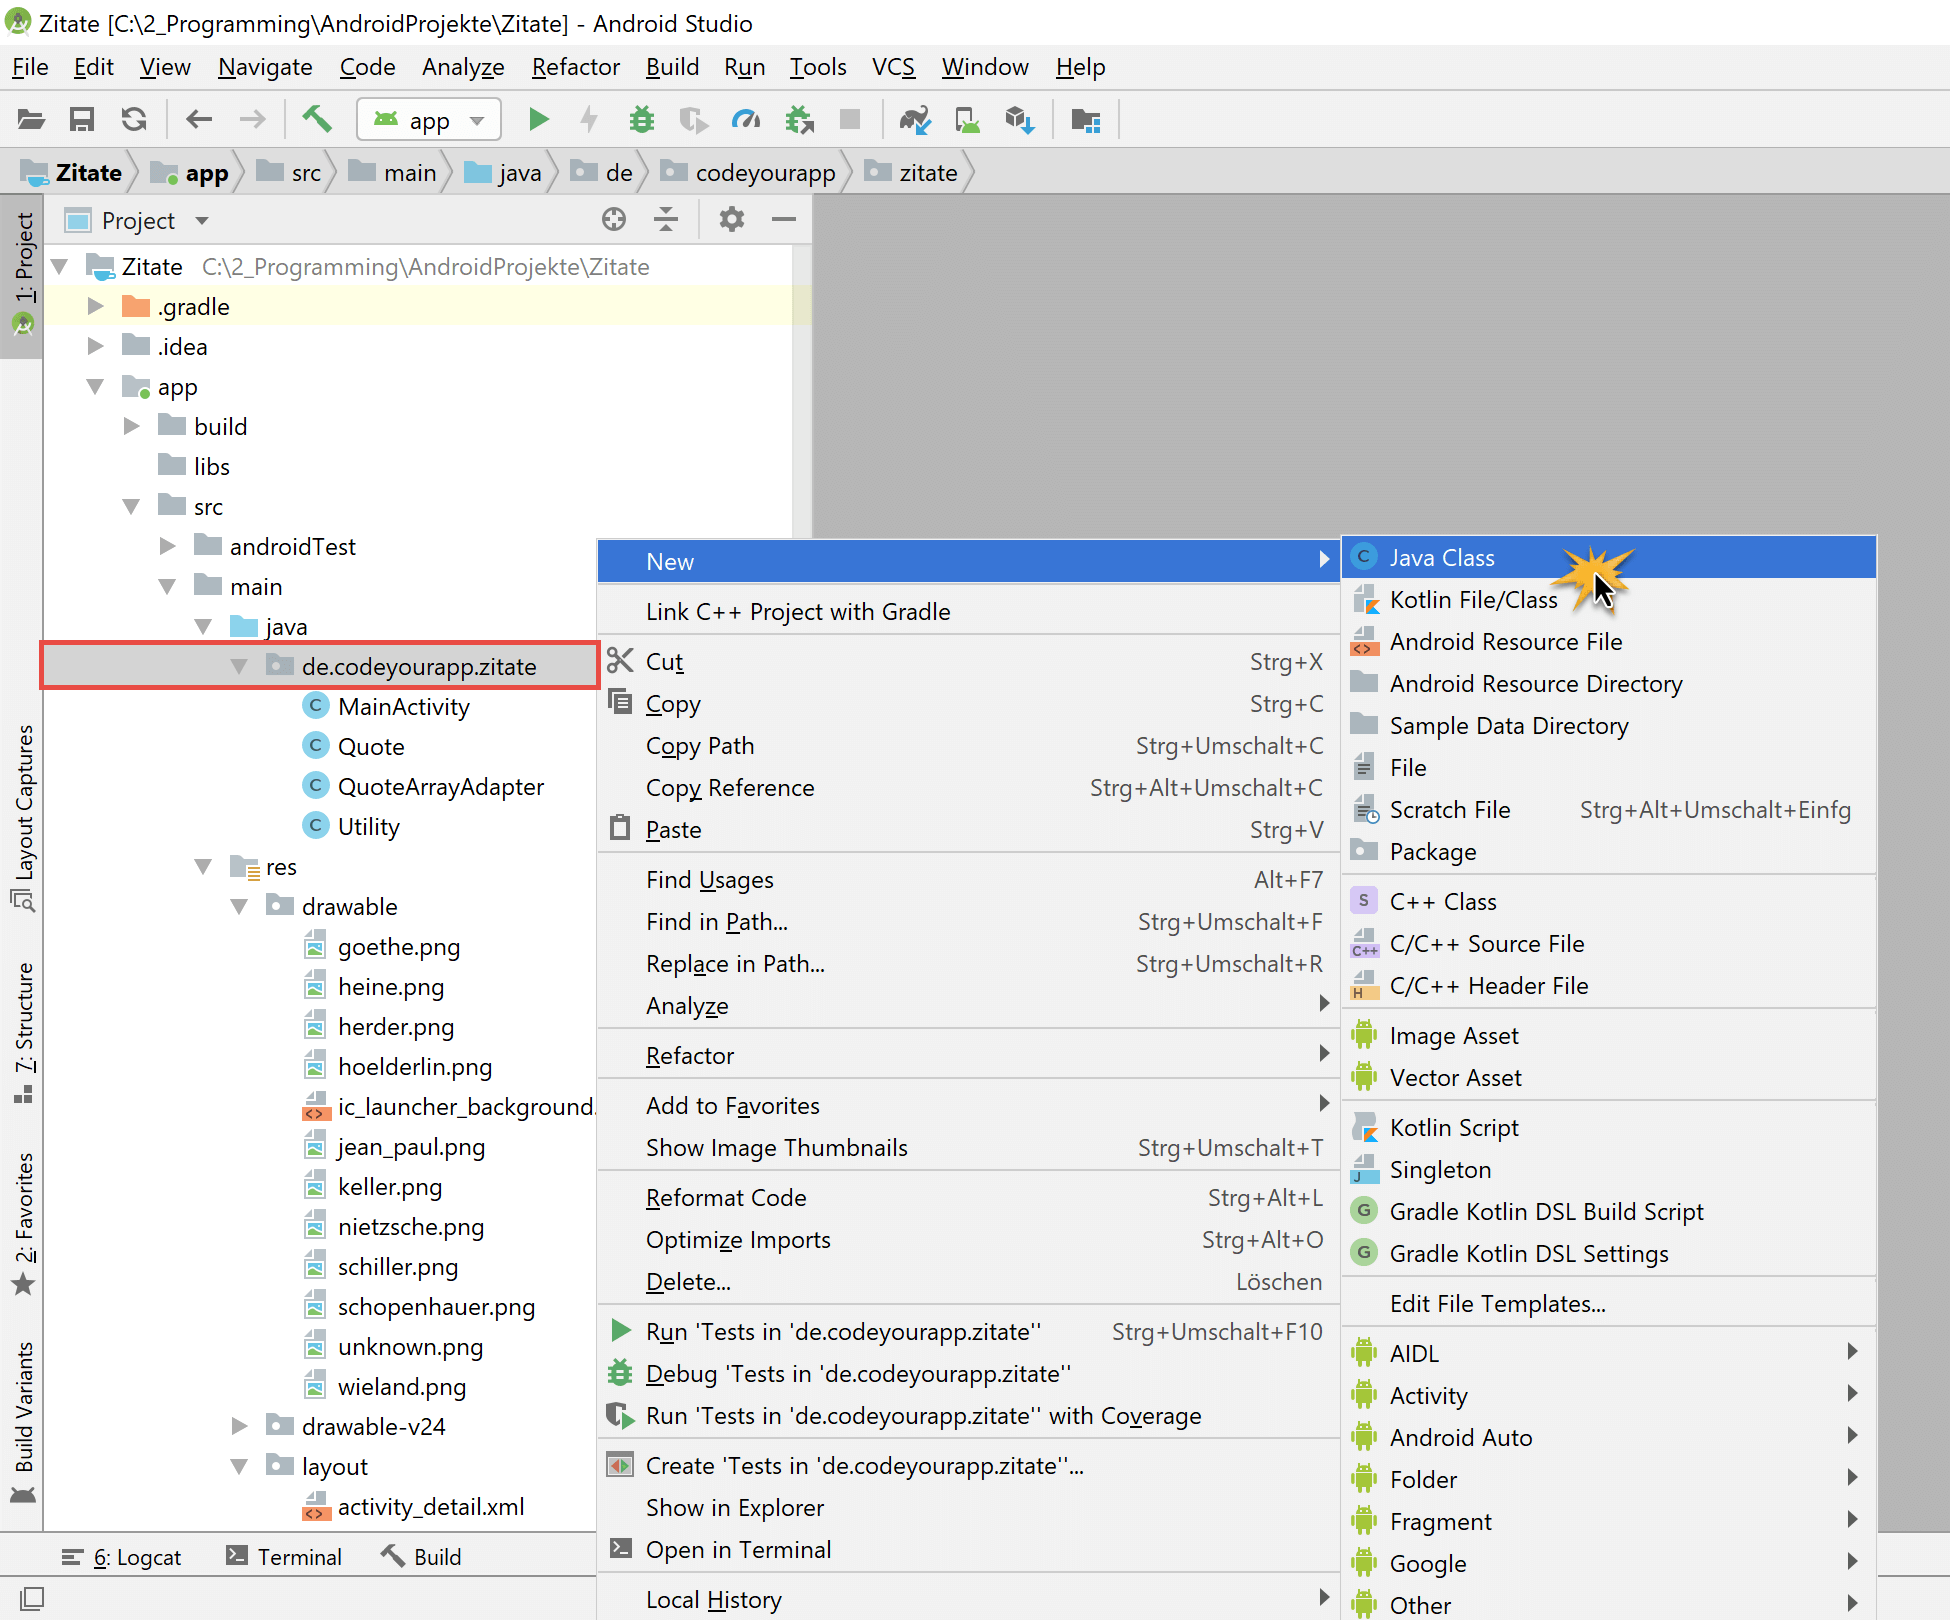Screen dimensions: 1950x1620
Task: Open the 2: Favorites side tab
Action: click(23, 1224)
